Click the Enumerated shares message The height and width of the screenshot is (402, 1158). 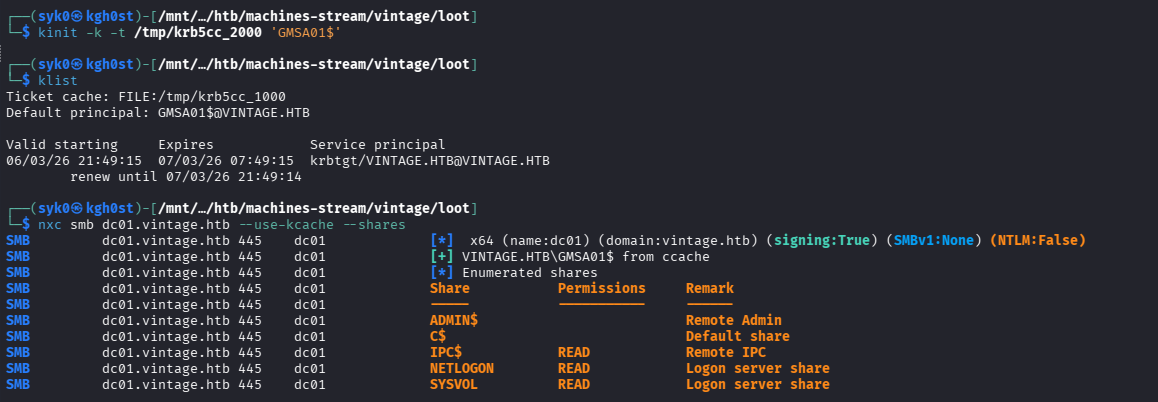click(x=530, y=273)
